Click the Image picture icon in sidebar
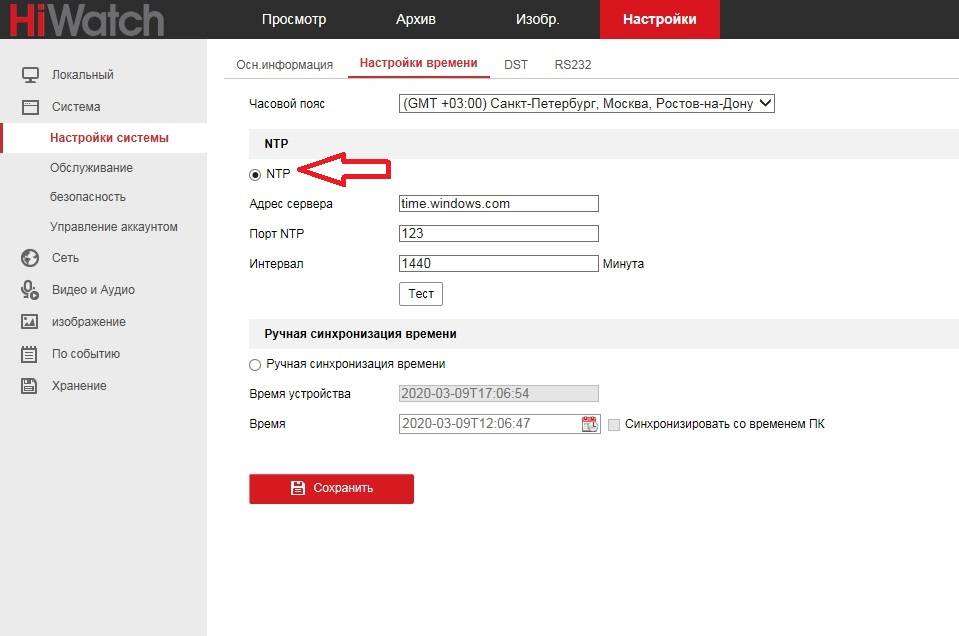Image resolution: width=959 pixels, height=636 pixels. 30,322
